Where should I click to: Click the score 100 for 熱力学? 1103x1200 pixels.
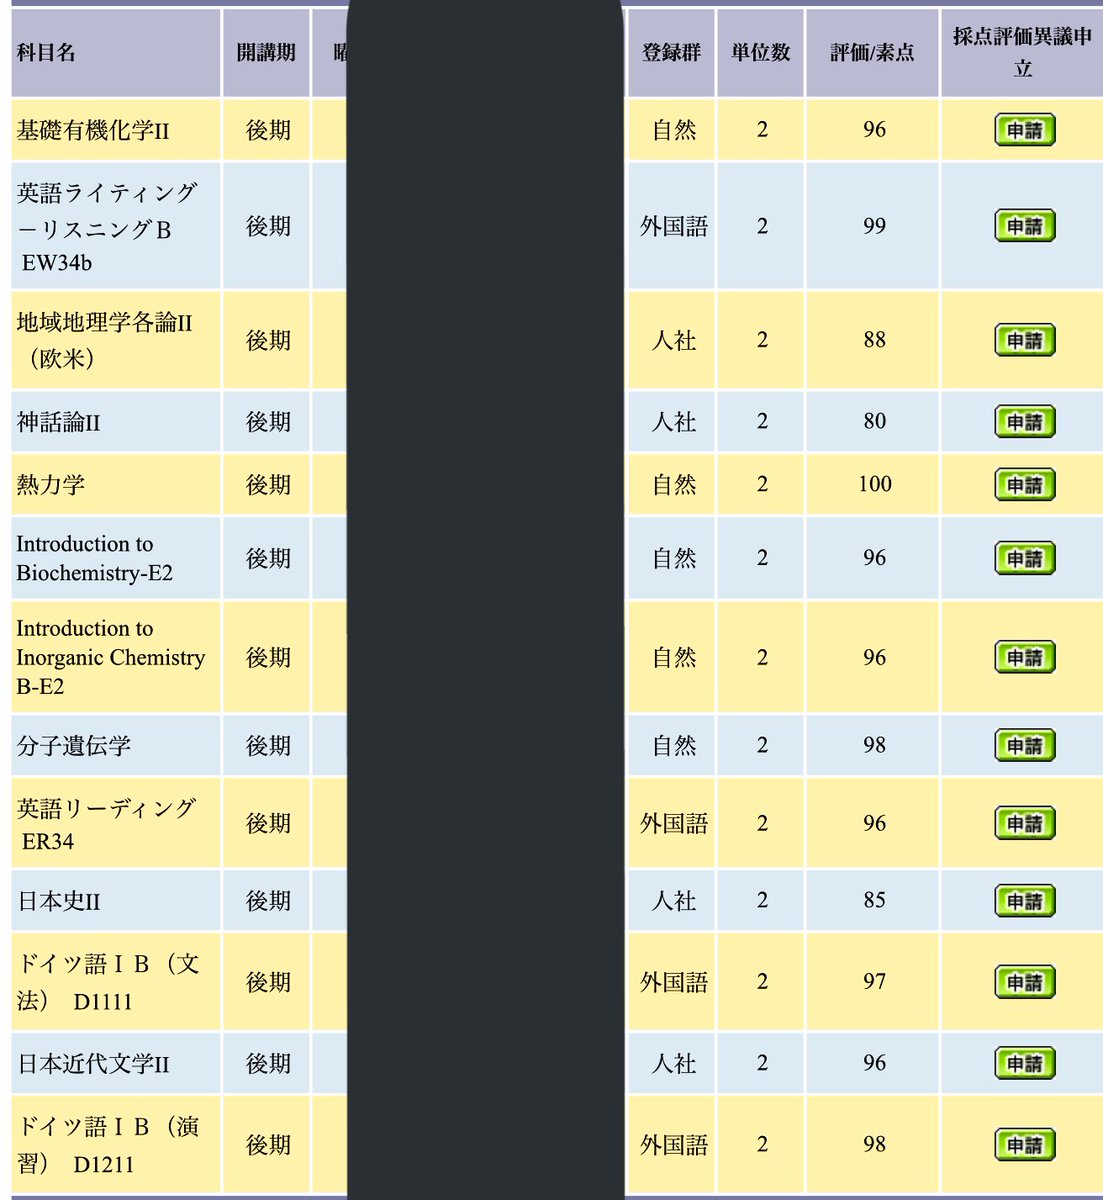click(874, 484)
